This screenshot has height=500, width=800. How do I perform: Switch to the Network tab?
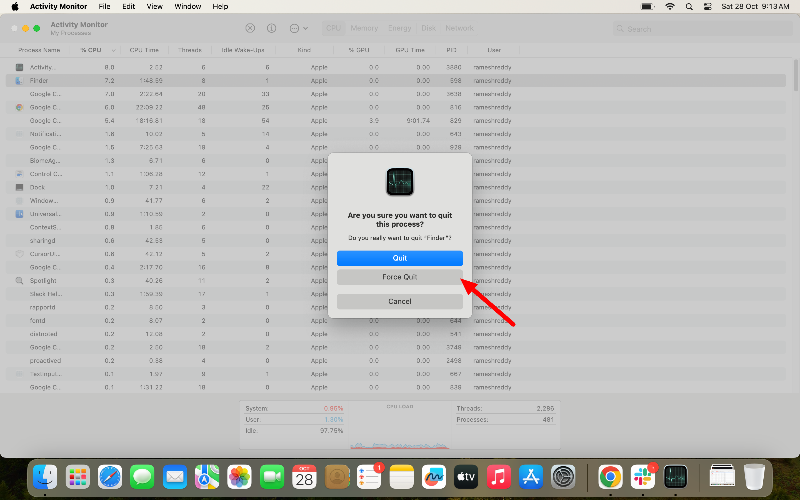tap(459, 28)
